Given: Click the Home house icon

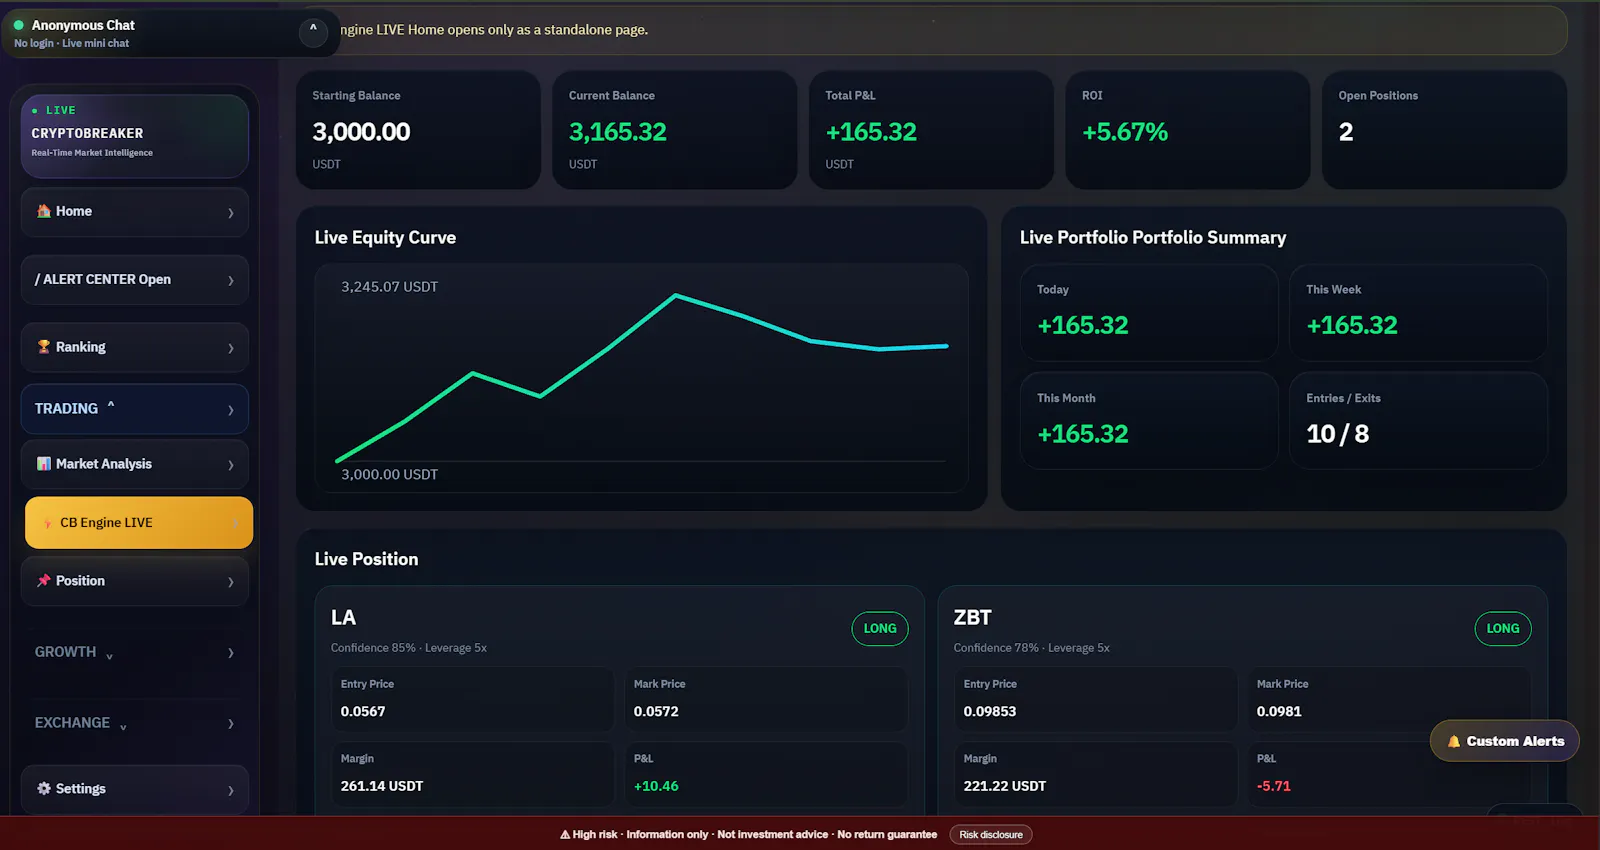Looking at the screenshot, I should click(x=44, y=211).
